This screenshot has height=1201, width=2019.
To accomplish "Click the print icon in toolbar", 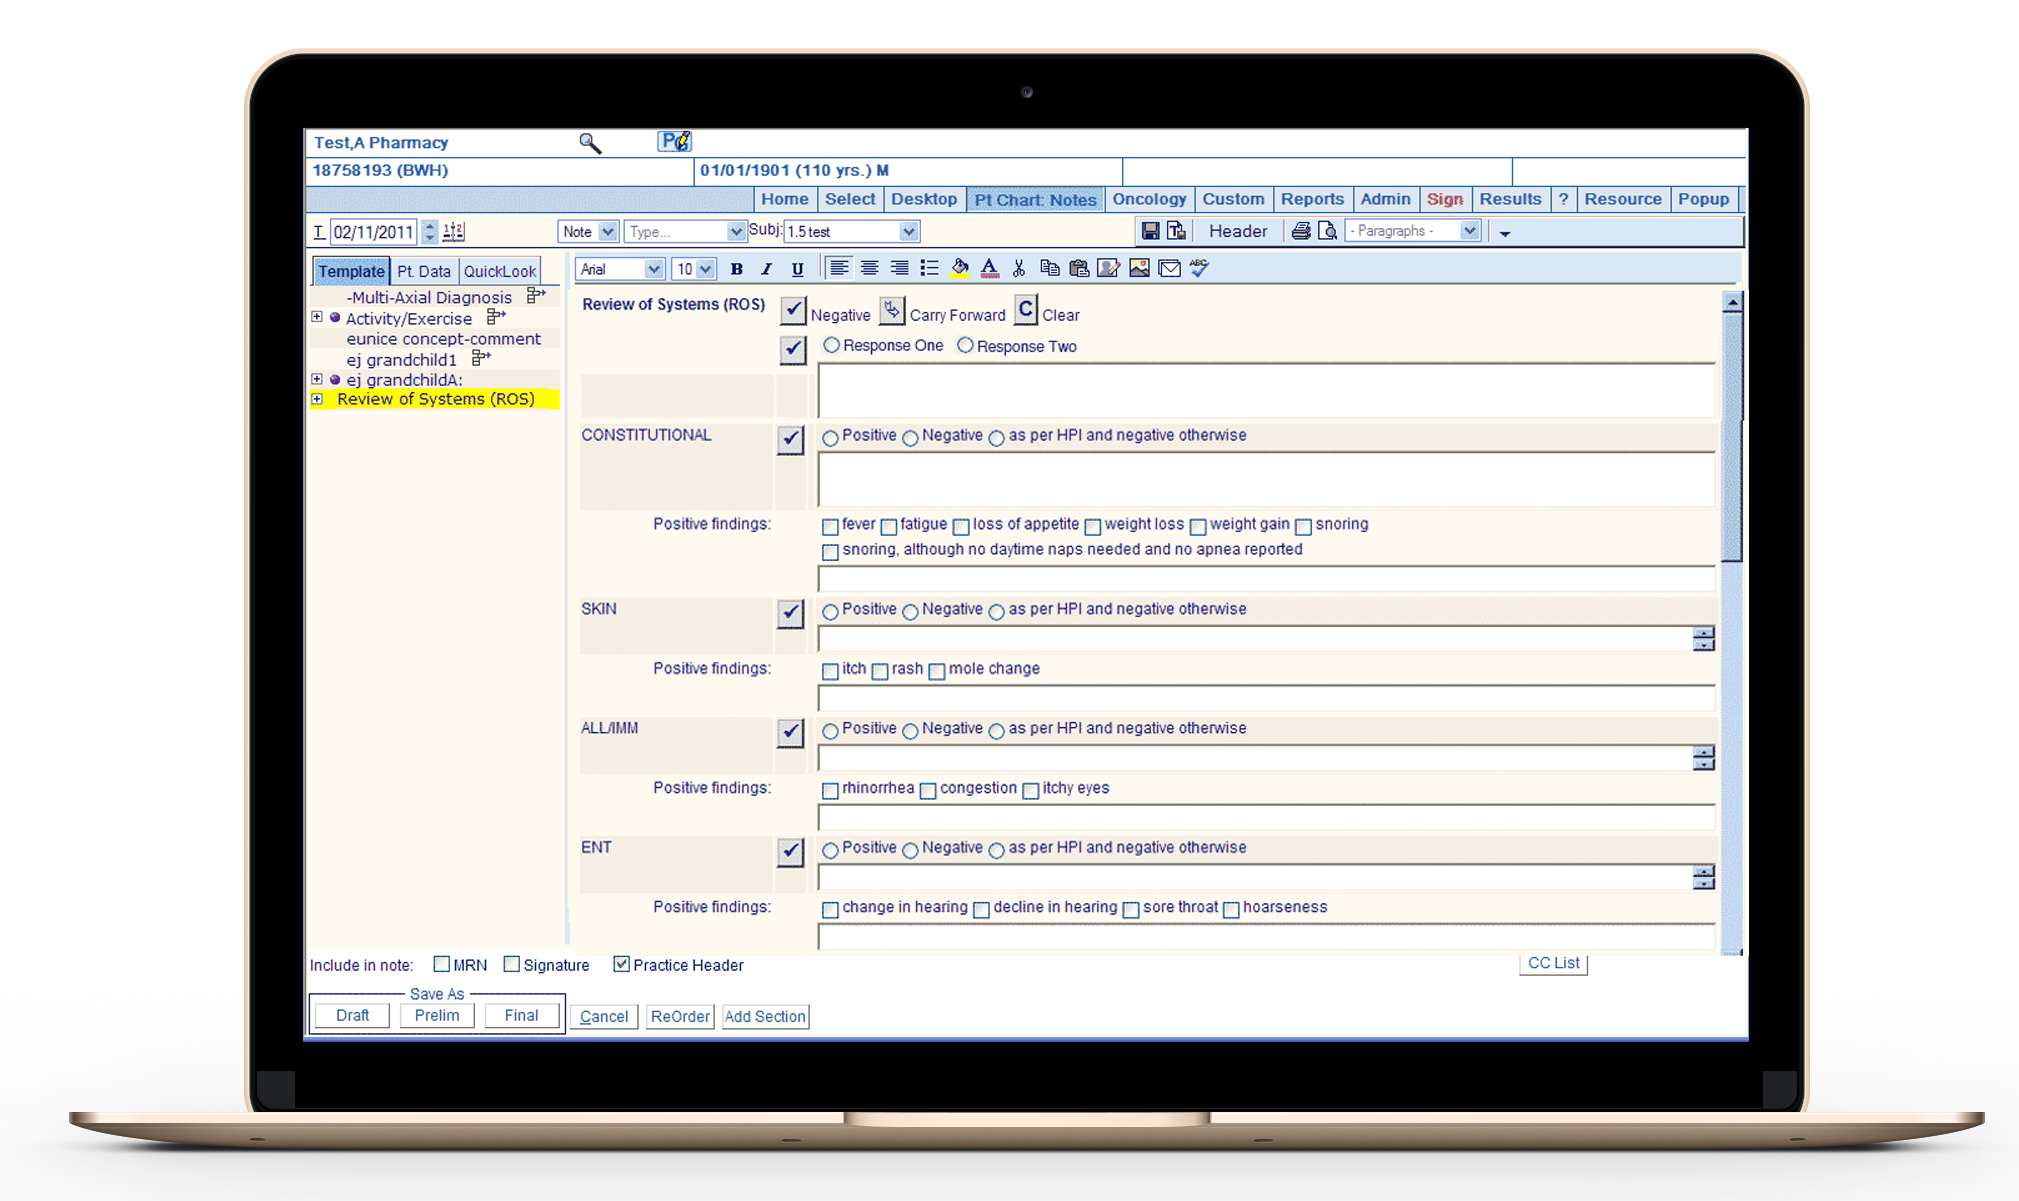I will tap(1300, 231).
